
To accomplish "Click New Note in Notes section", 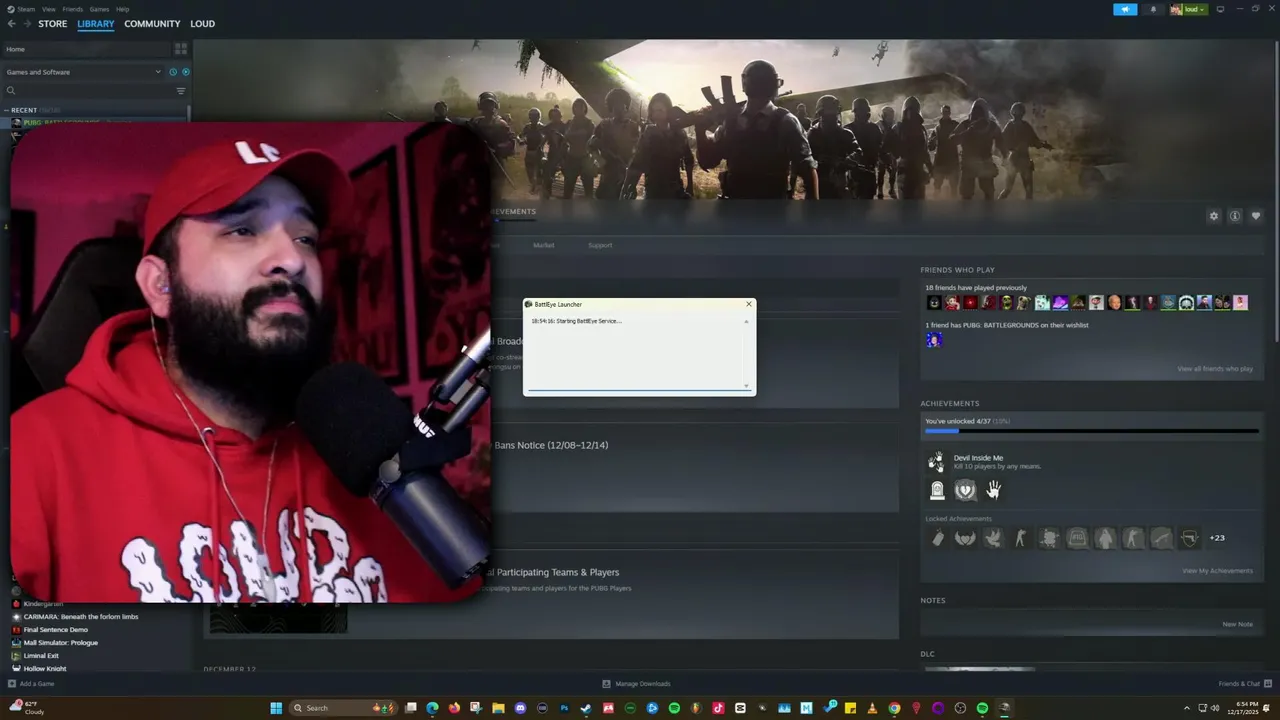I will click(x=1237, y=624).
